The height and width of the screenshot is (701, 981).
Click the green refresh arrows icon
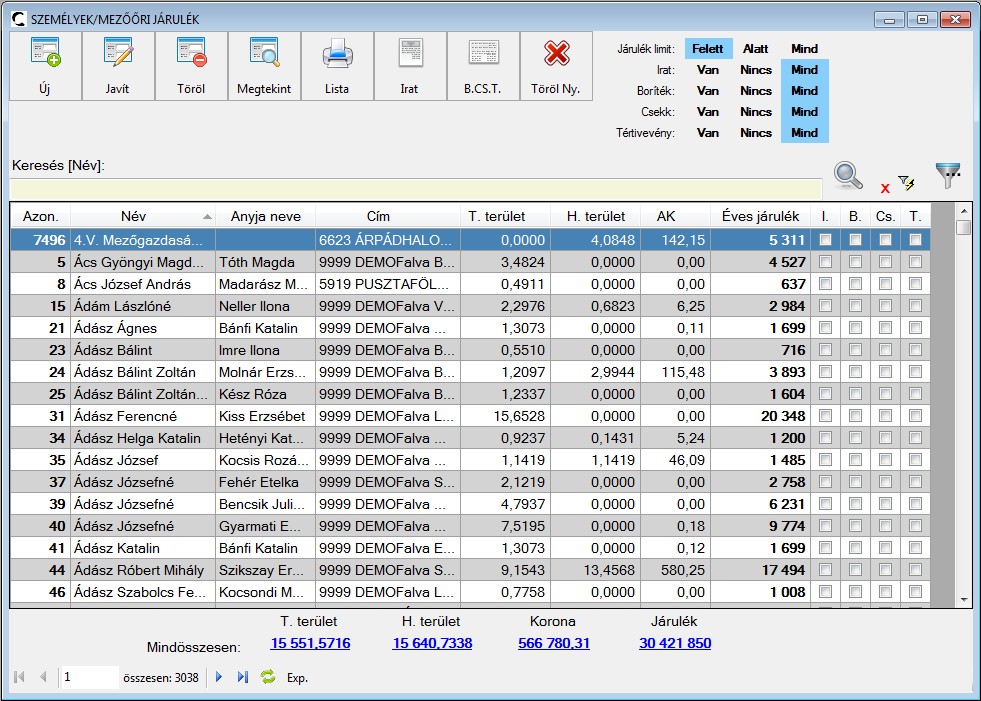[268, 677]
